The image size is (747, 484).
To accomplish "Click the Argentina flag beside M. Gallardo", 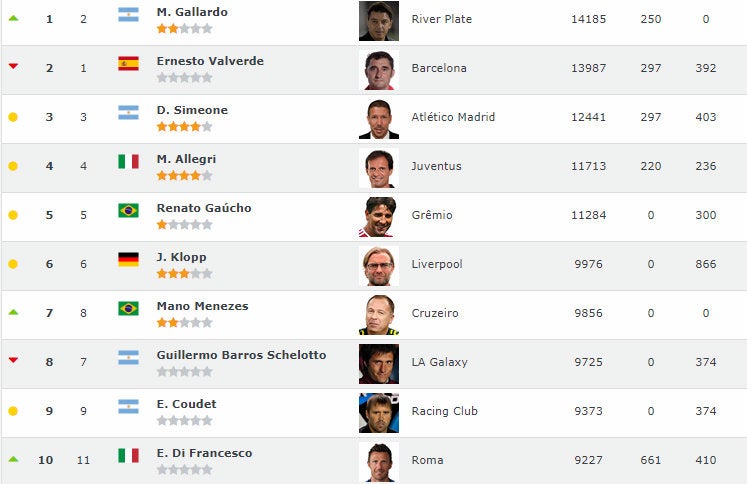I will tap(128, 15).
